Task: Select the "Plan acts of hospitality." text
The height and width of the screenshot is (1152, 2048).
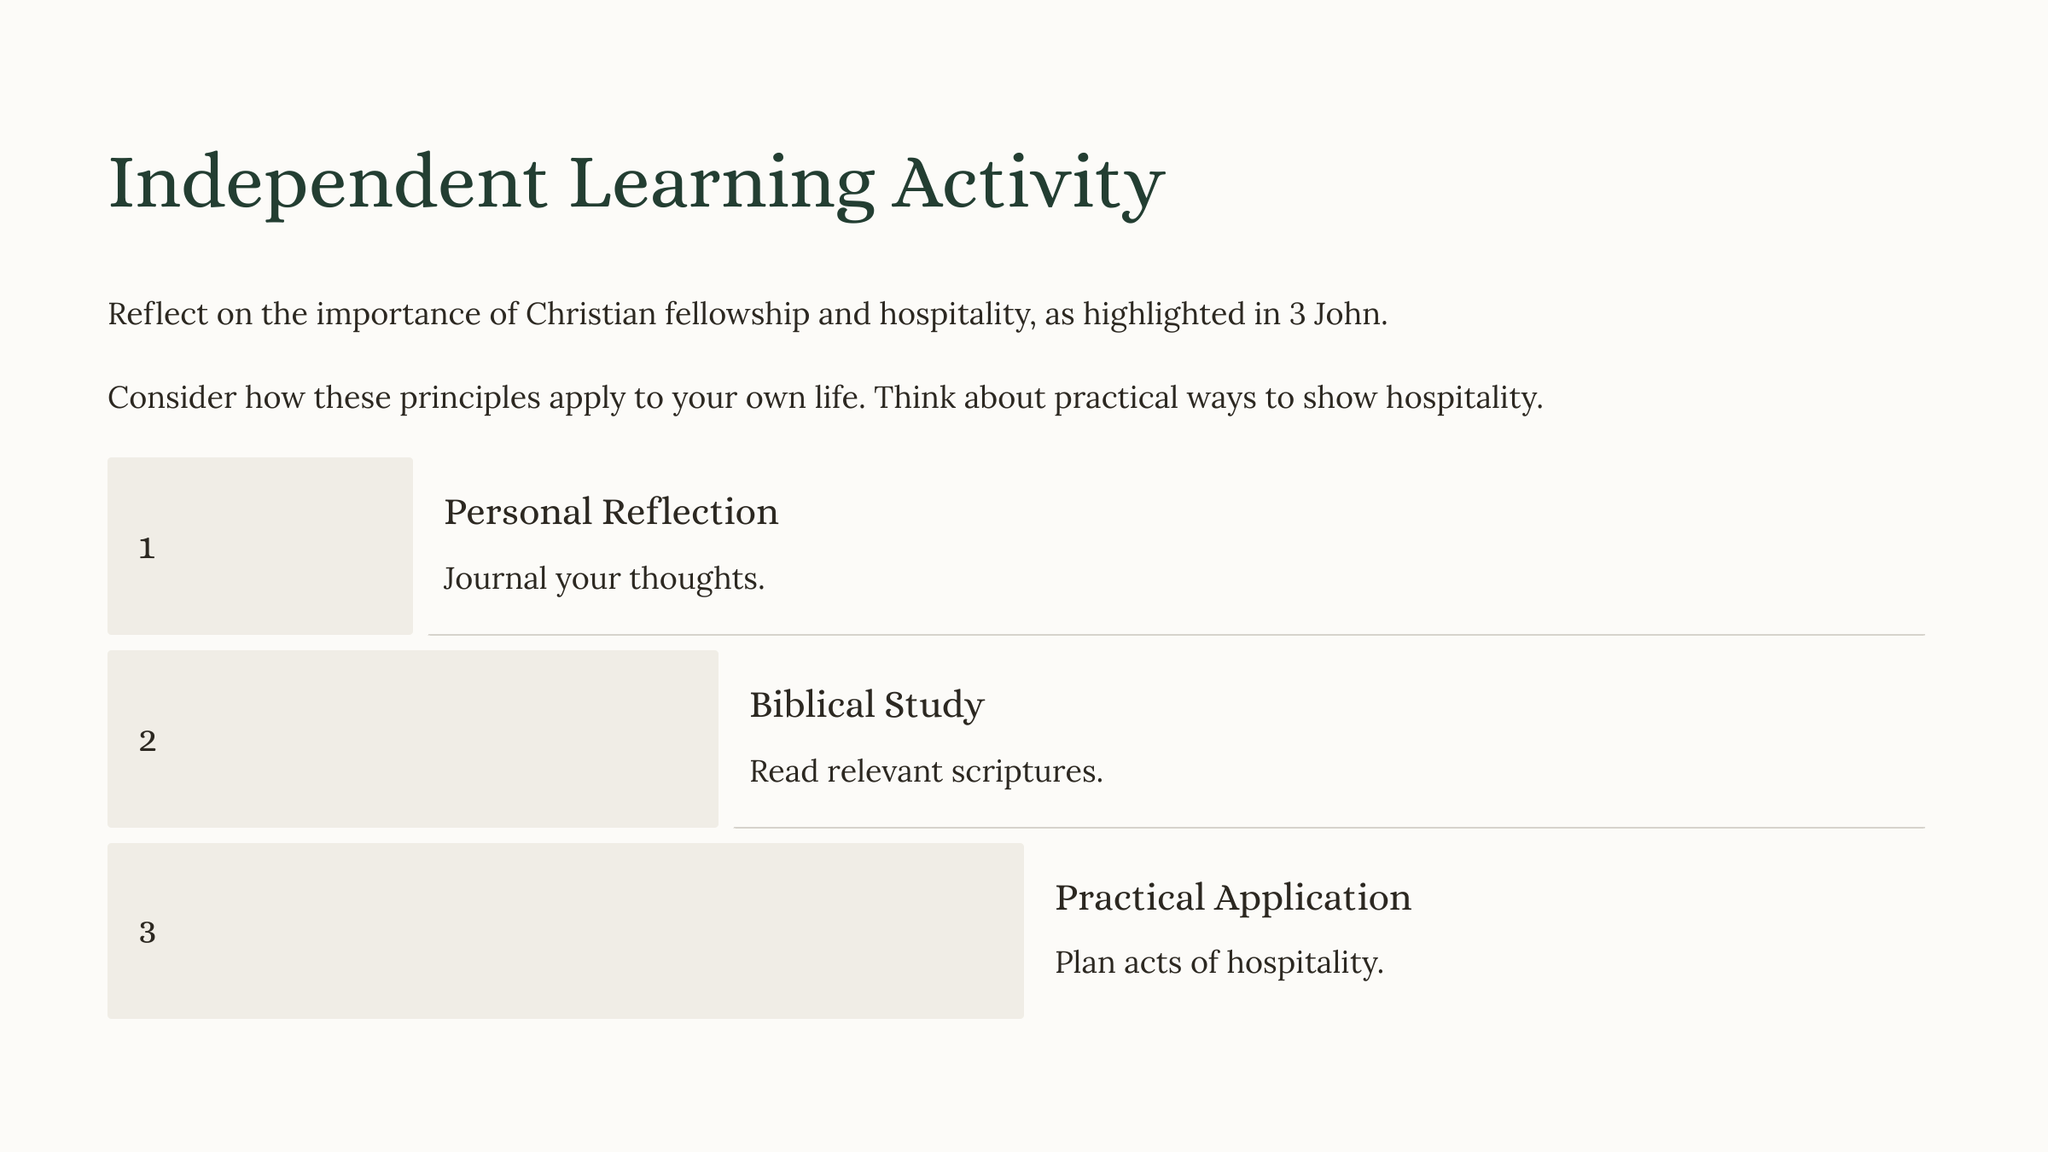Action: (x=1218, y=963)
